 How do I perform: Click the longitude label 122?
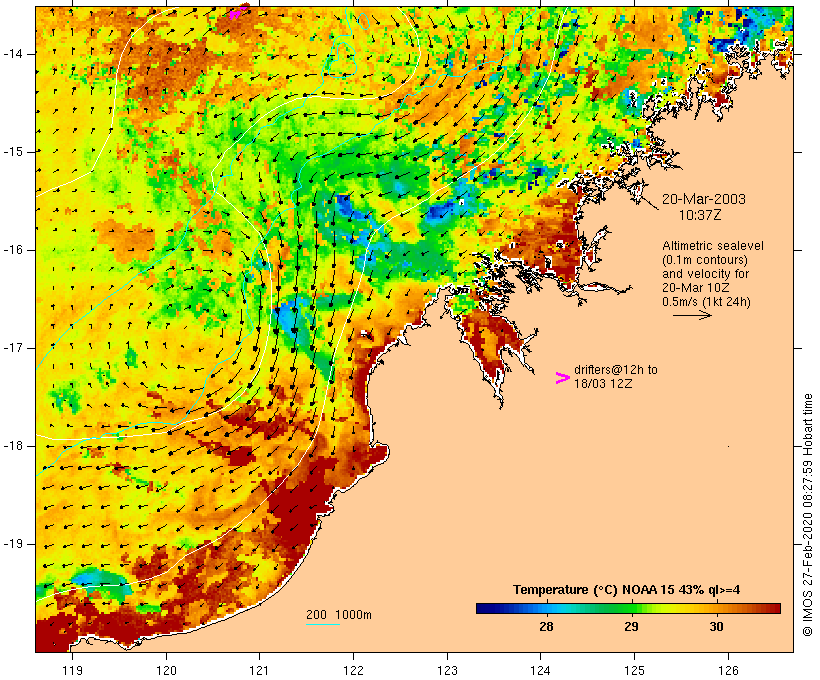[x=354, y=670]
